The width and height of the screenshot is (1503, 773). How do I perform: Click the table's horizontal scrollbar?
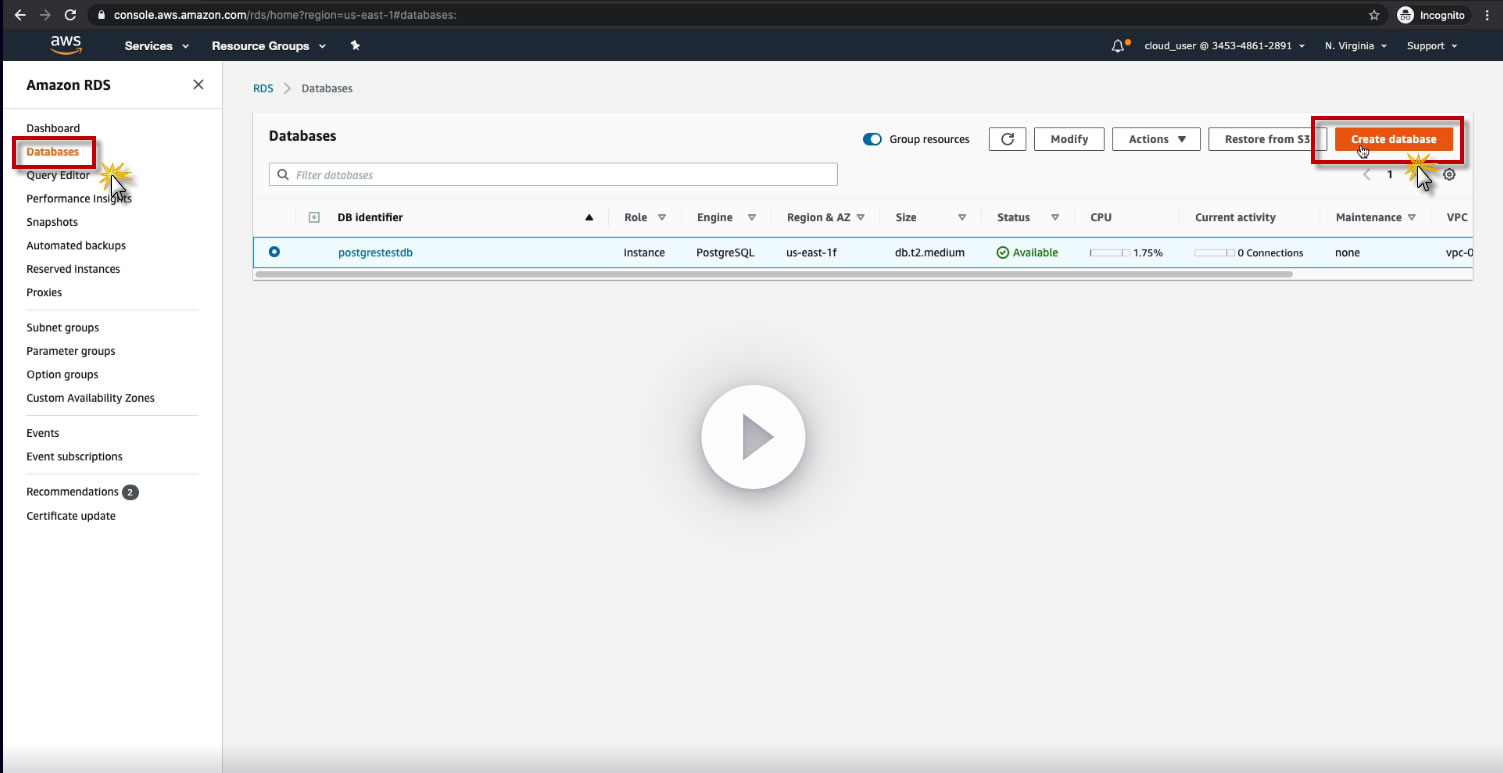pos(774,274)
